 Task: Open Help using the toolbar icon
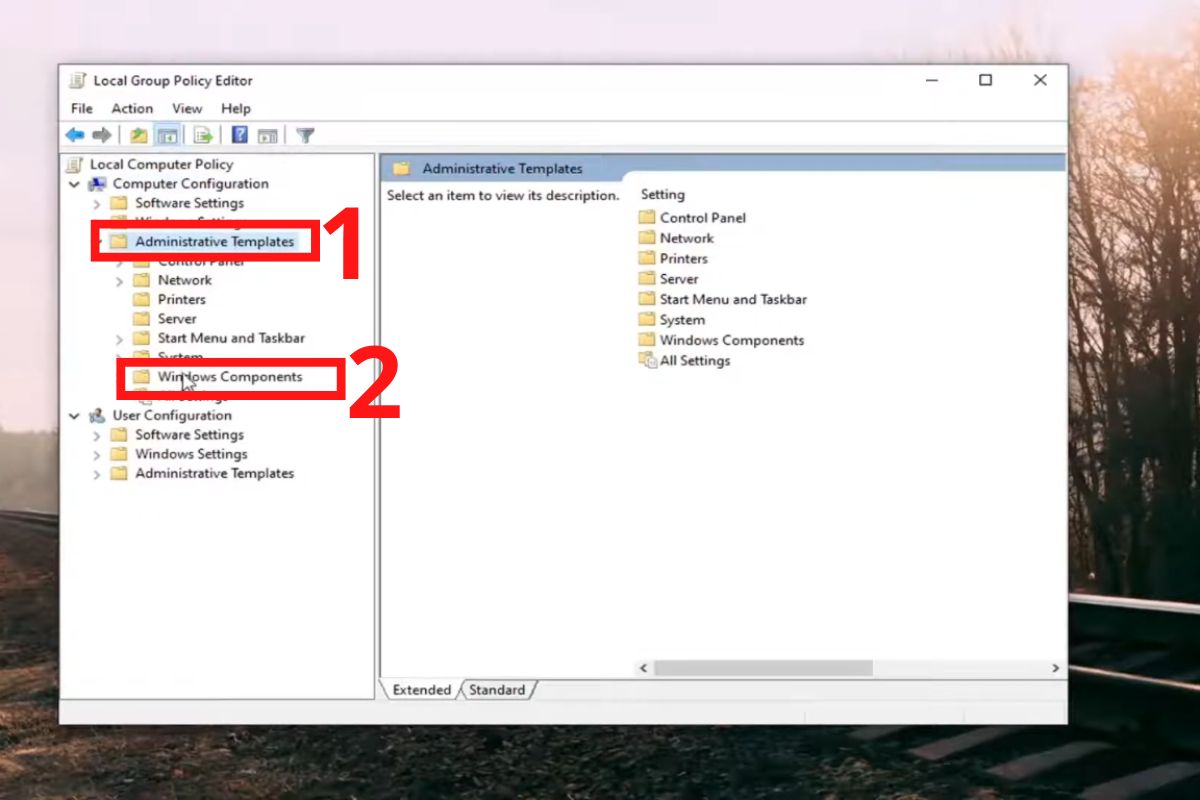pyautogui.click(x=240, y=134)
